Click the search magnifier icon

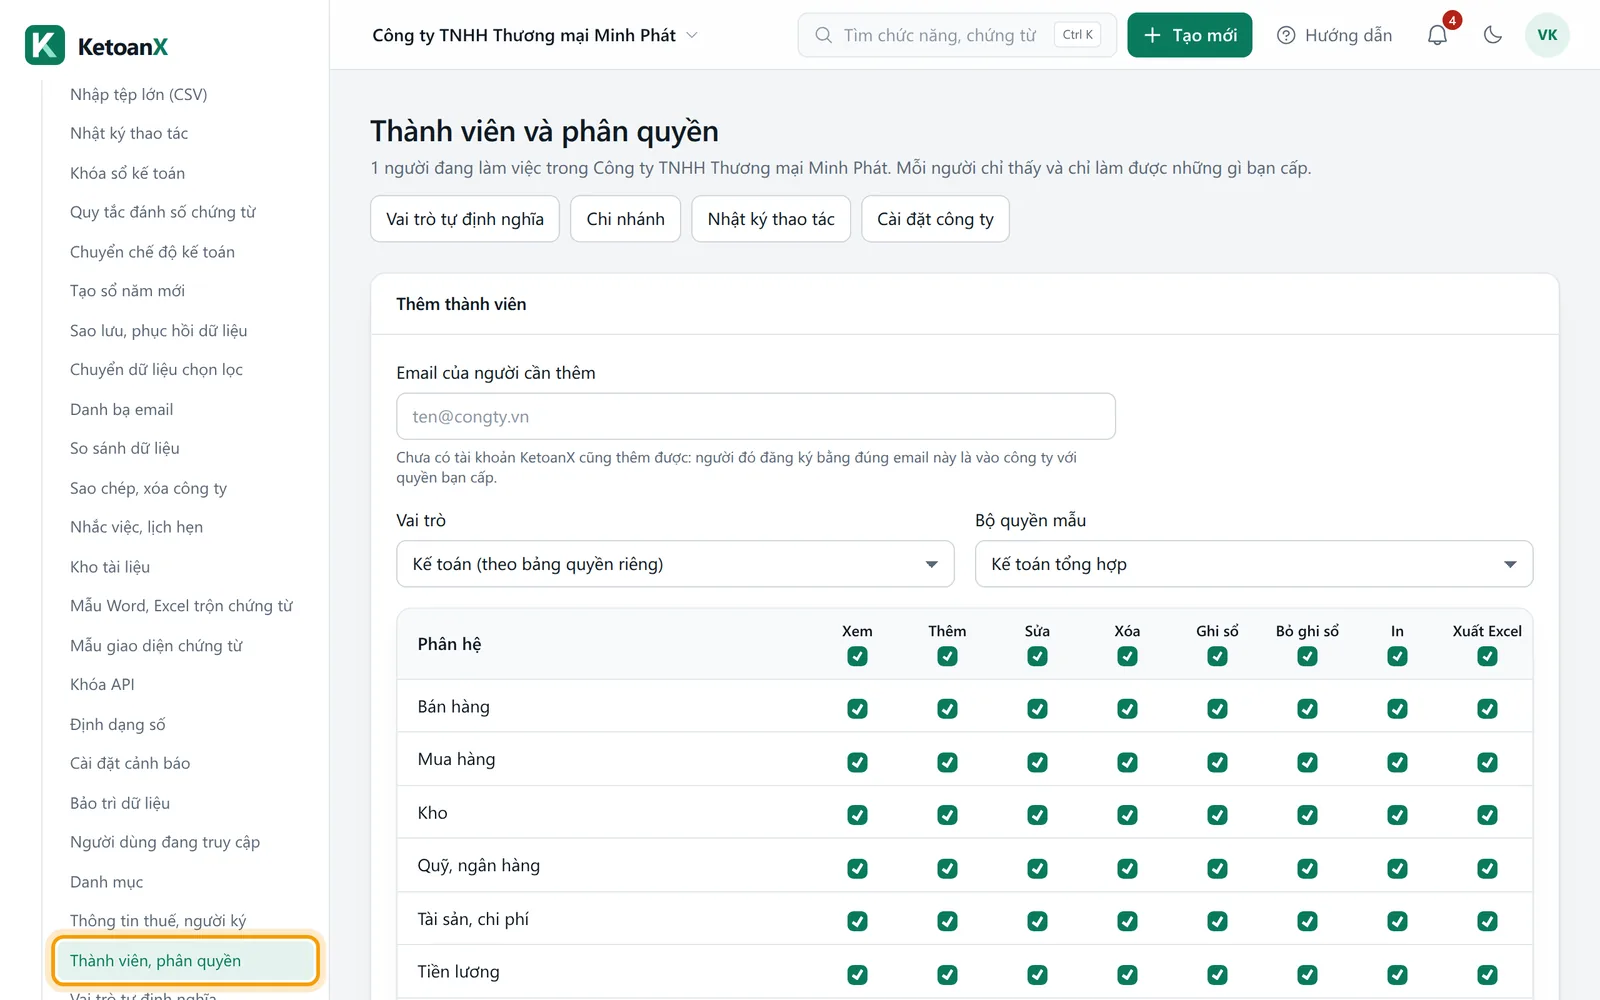click(823, 35)
